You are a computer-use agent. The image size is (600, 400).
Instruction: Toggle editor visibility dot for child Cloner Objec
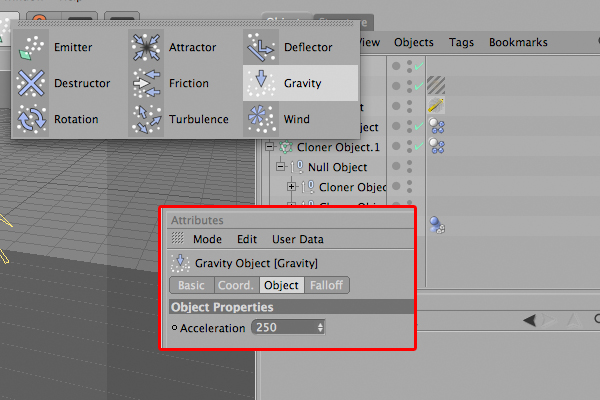coord(409,183)
